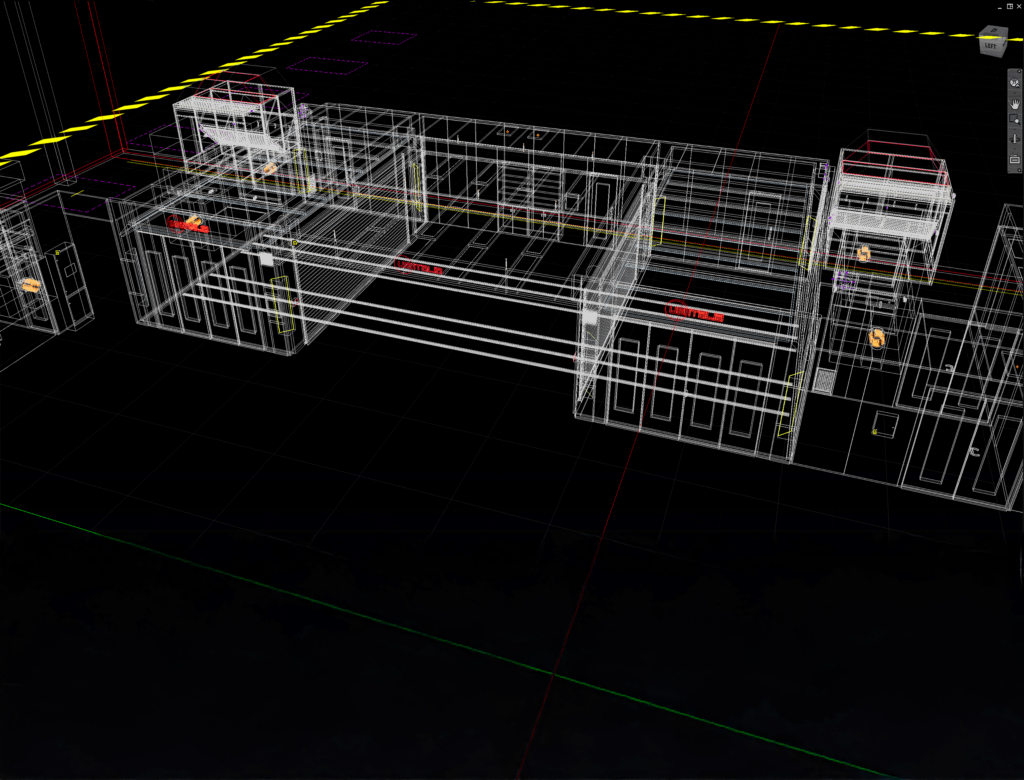
Task: Expand the dropdown below the Zoom Window tool
Action: click(x=1014, y=129)
